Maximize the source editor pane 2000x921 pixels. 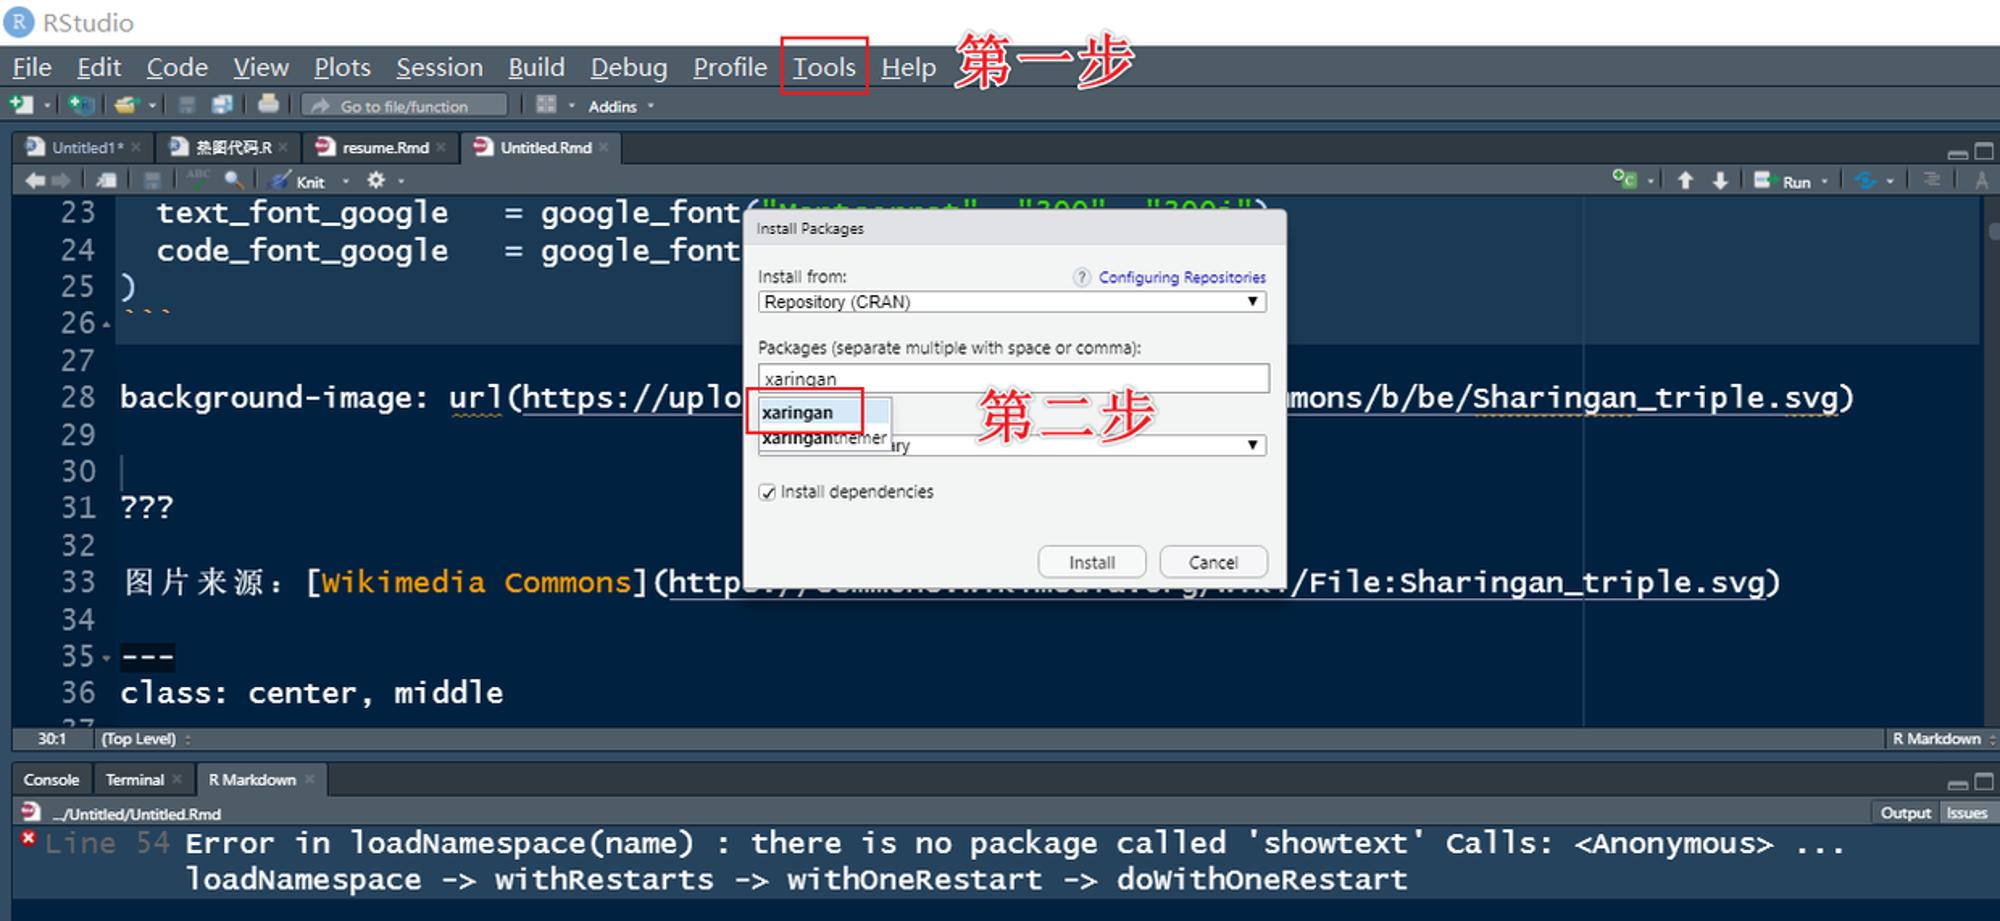[x=1984, y=152]
